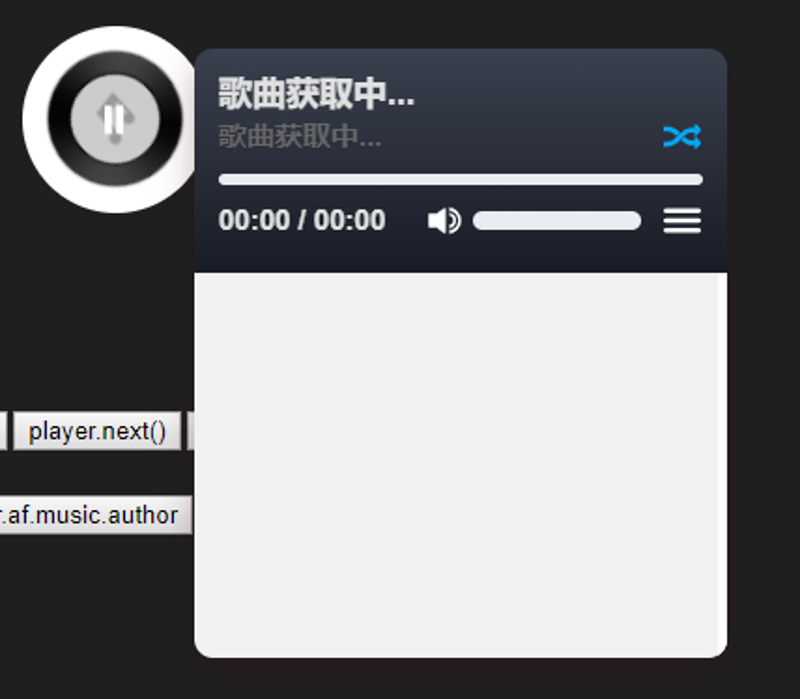
Task: Select the gray artist text 歌曲获取中...
Action: pyautogui.click(x=300, y=137)
